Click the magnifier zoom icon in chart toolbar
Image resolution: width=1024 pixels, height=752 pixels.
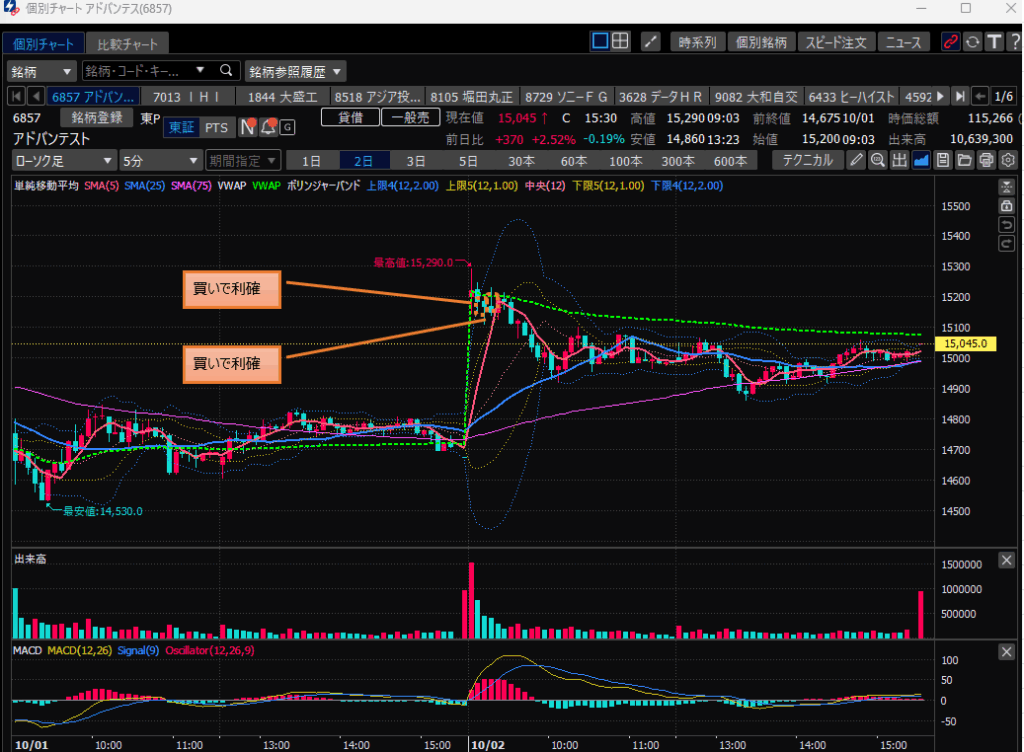pos(877,161)
